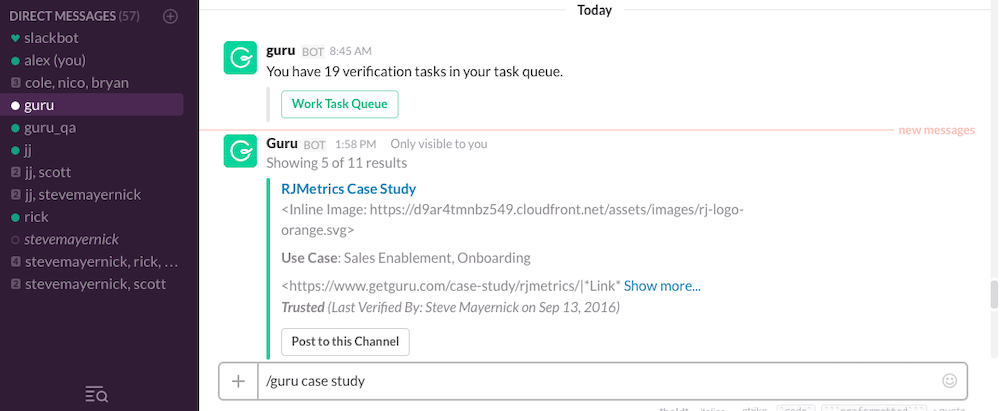Click the Use Case: Sales Enablement, Onboarding line
The height and width of the screenshot is (411, 1000).
coord(406,258)
